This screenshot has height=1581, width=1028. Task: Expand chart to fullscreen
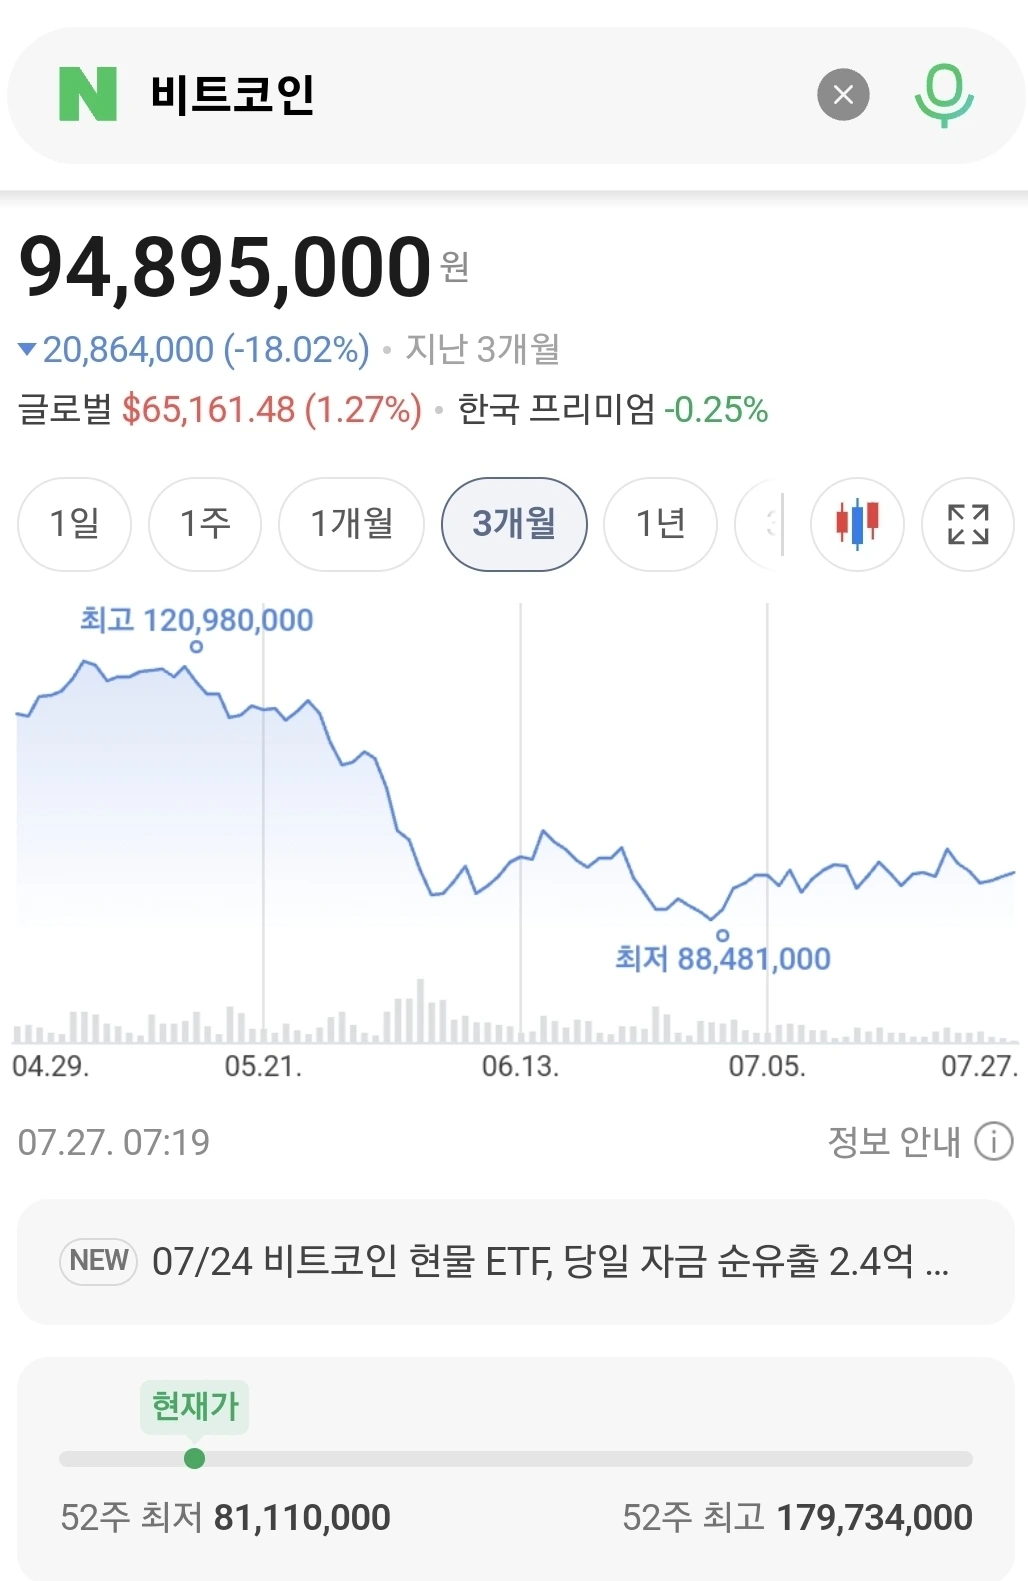tap(968, 524)
